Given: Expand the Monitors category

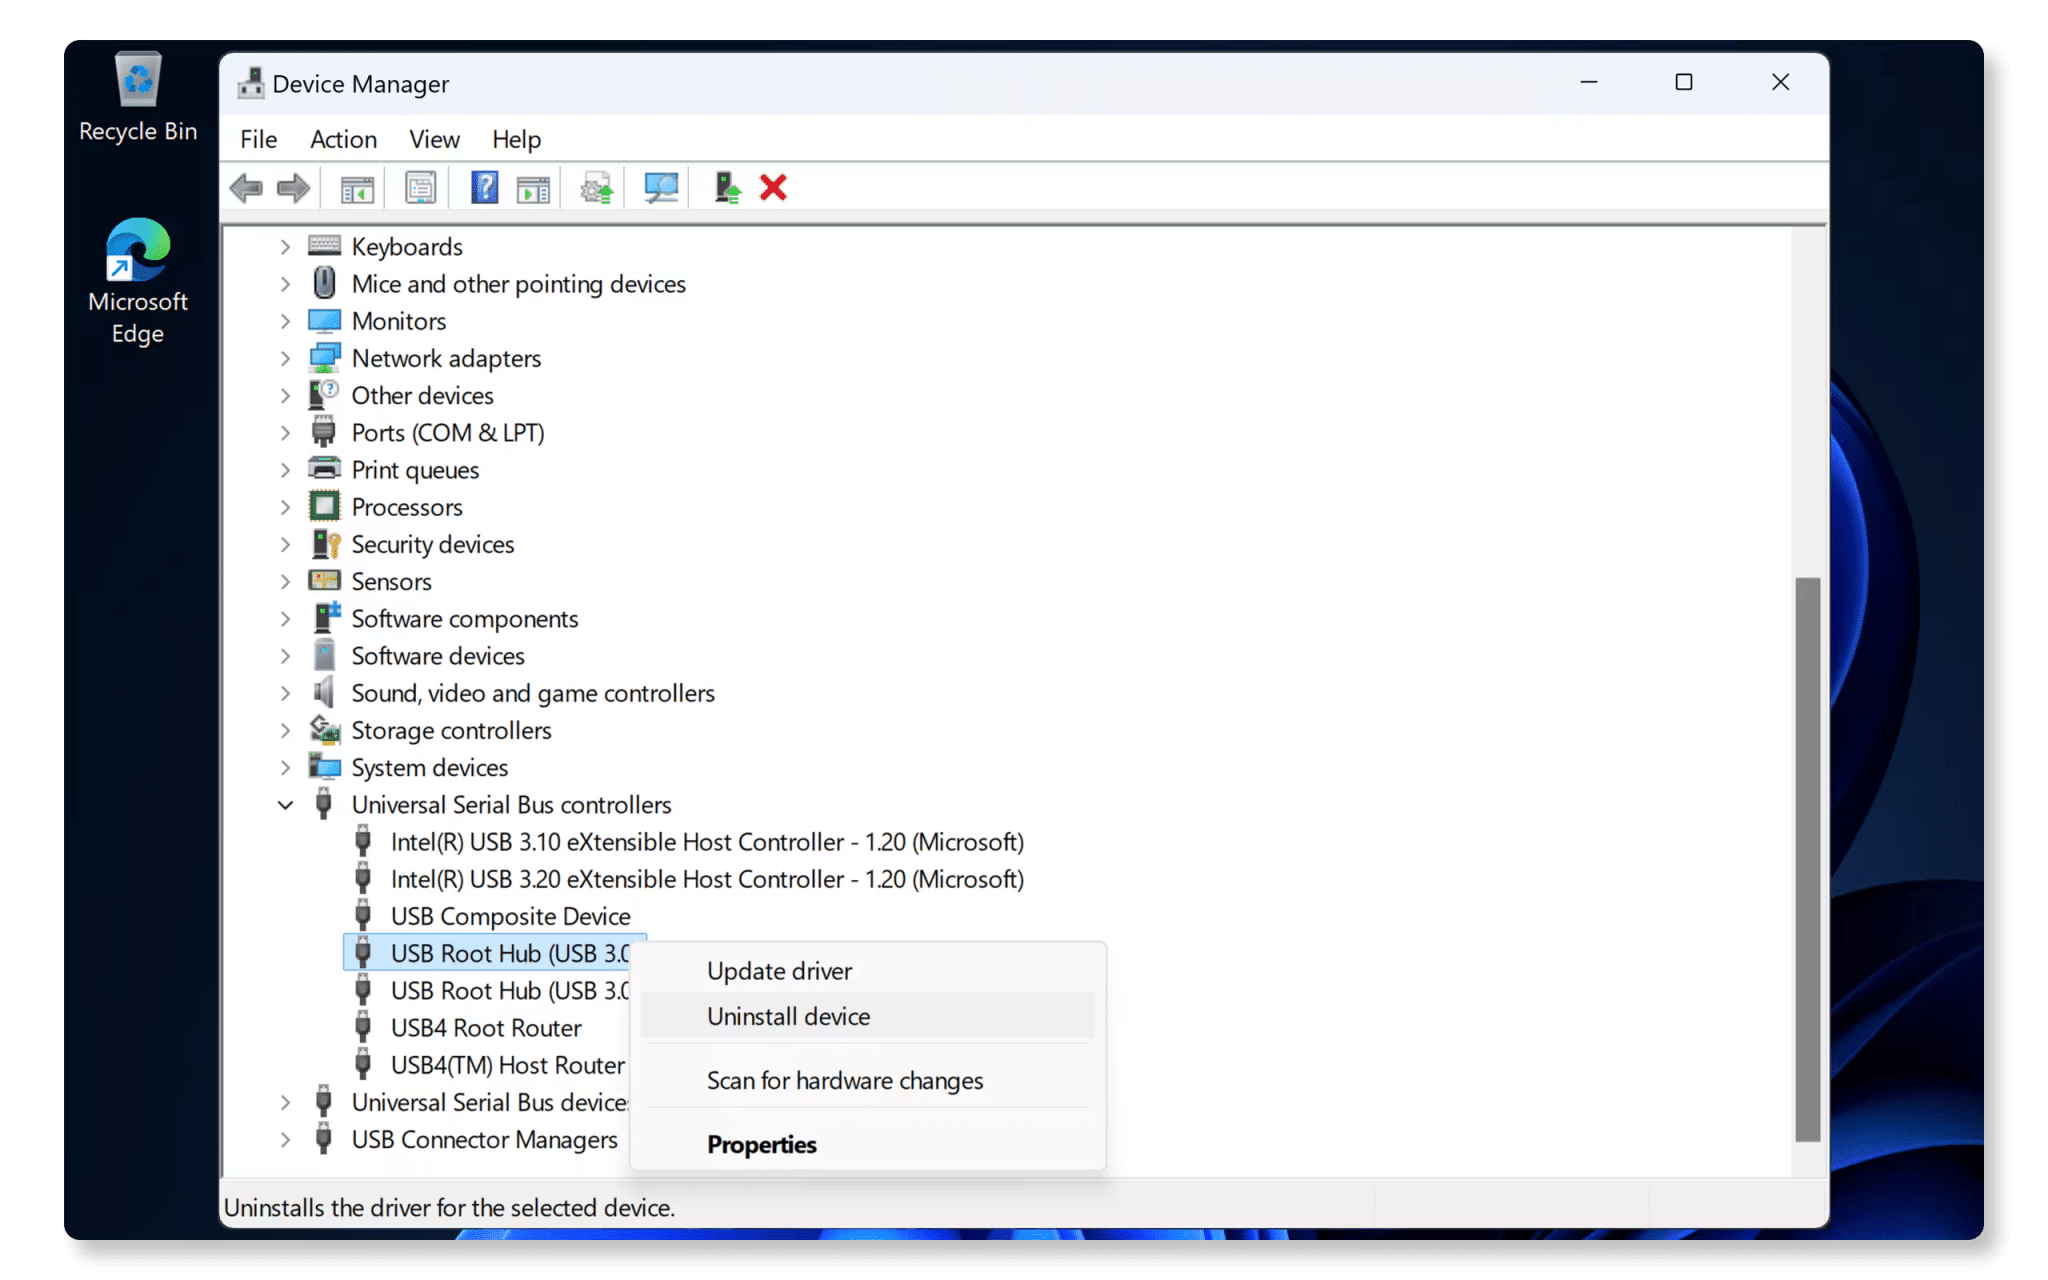Looking at the screenshot, I should point(285,321).
